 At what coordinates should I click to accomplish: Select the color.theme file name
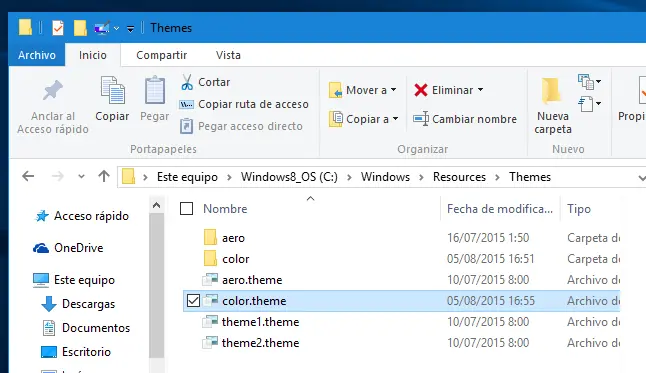tap(254, 301)
